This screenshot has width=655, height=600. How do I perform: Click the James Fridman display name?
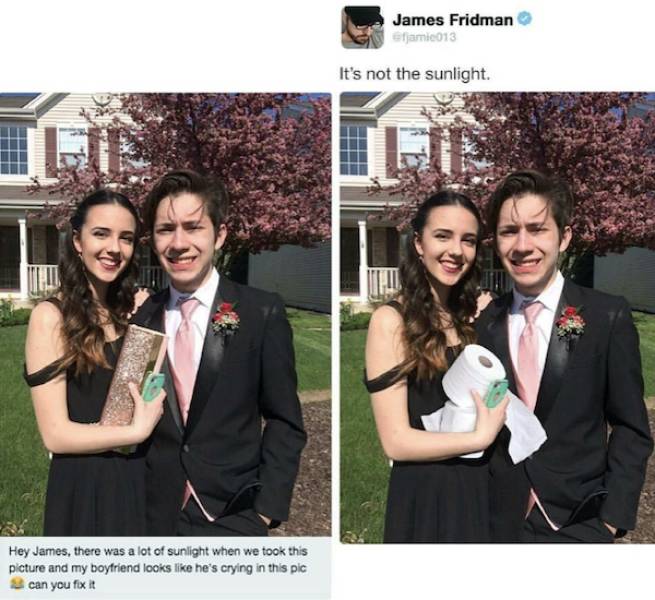(x=453, y=19)
